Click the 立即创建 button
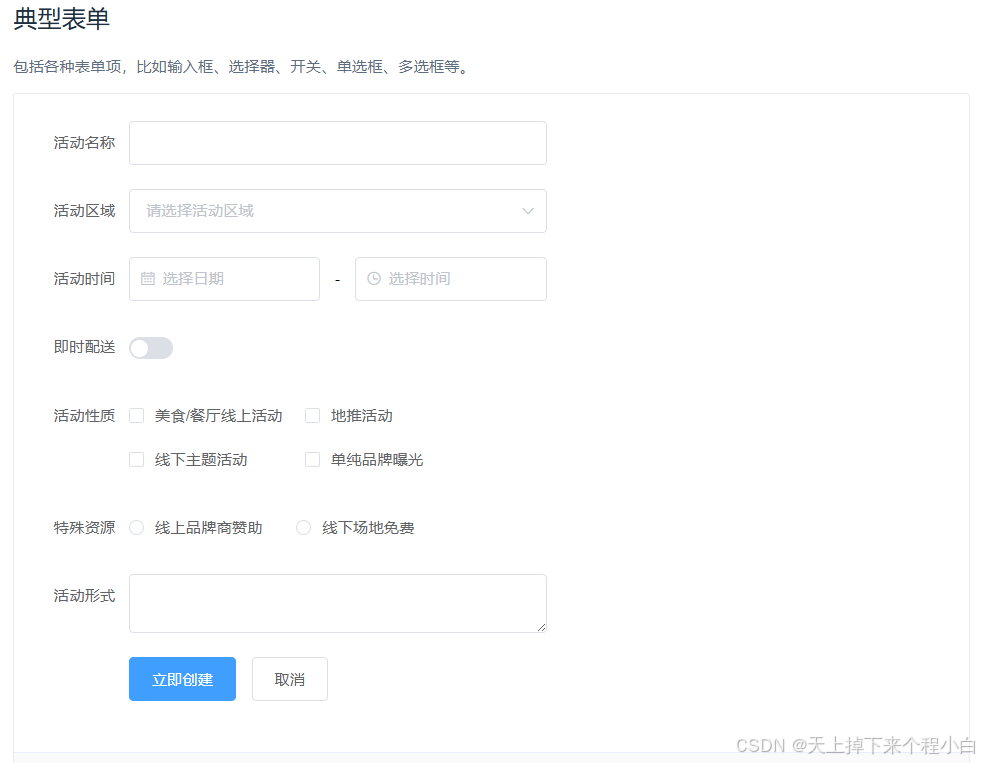Viewport: 981px width, 763px height. 183,679
